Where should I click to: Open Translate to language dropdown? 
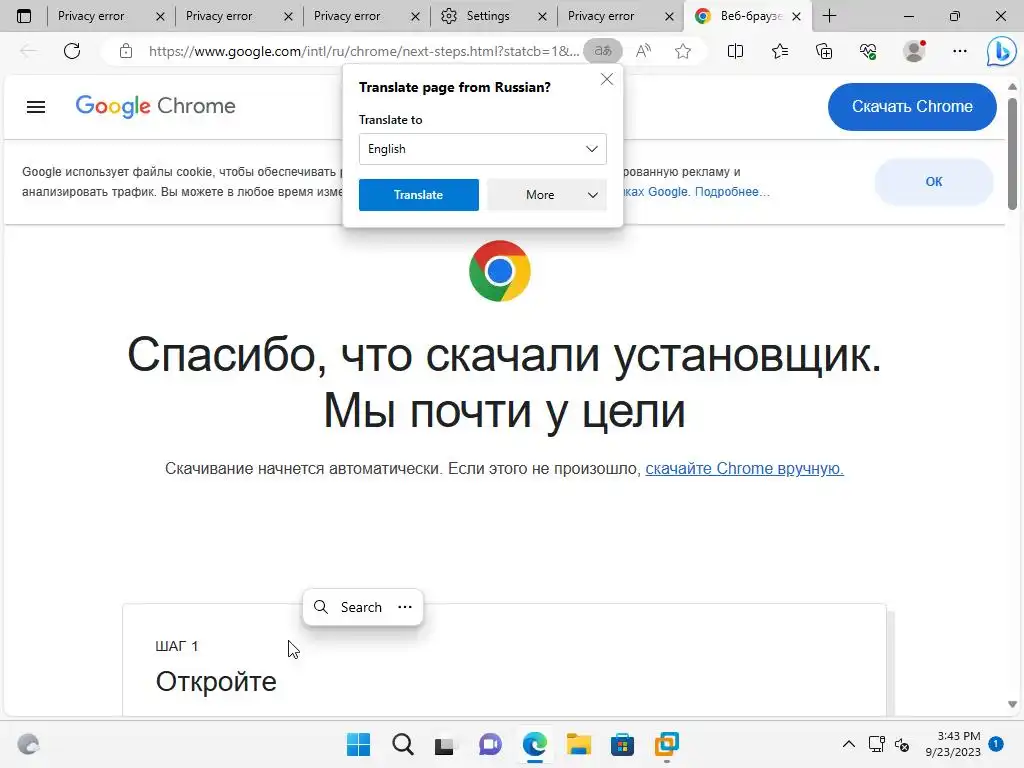click(x=483, y=149)
